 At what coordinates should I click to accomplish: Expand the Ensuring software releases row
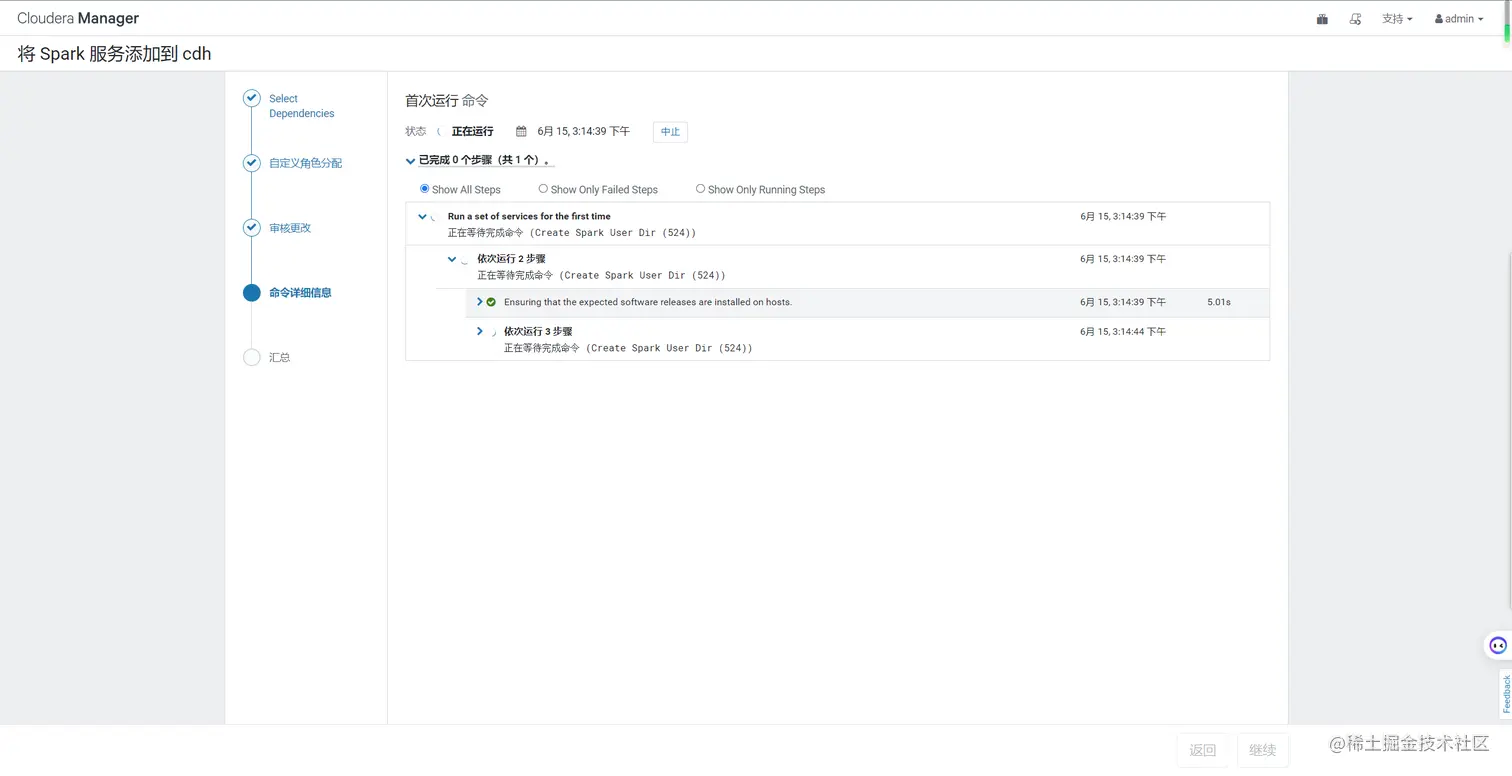480,302
